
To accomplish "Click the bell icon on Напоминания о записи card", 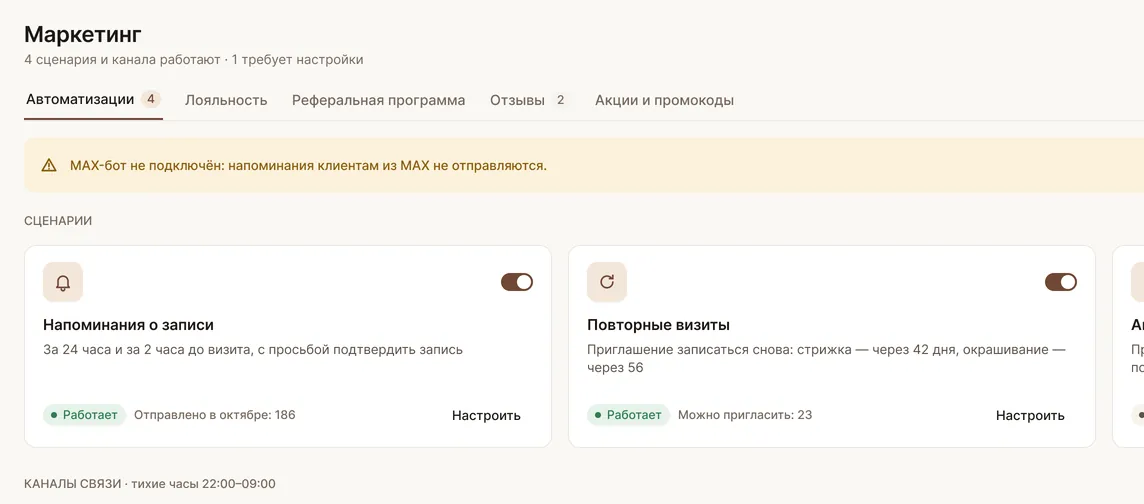I will 63,282.
